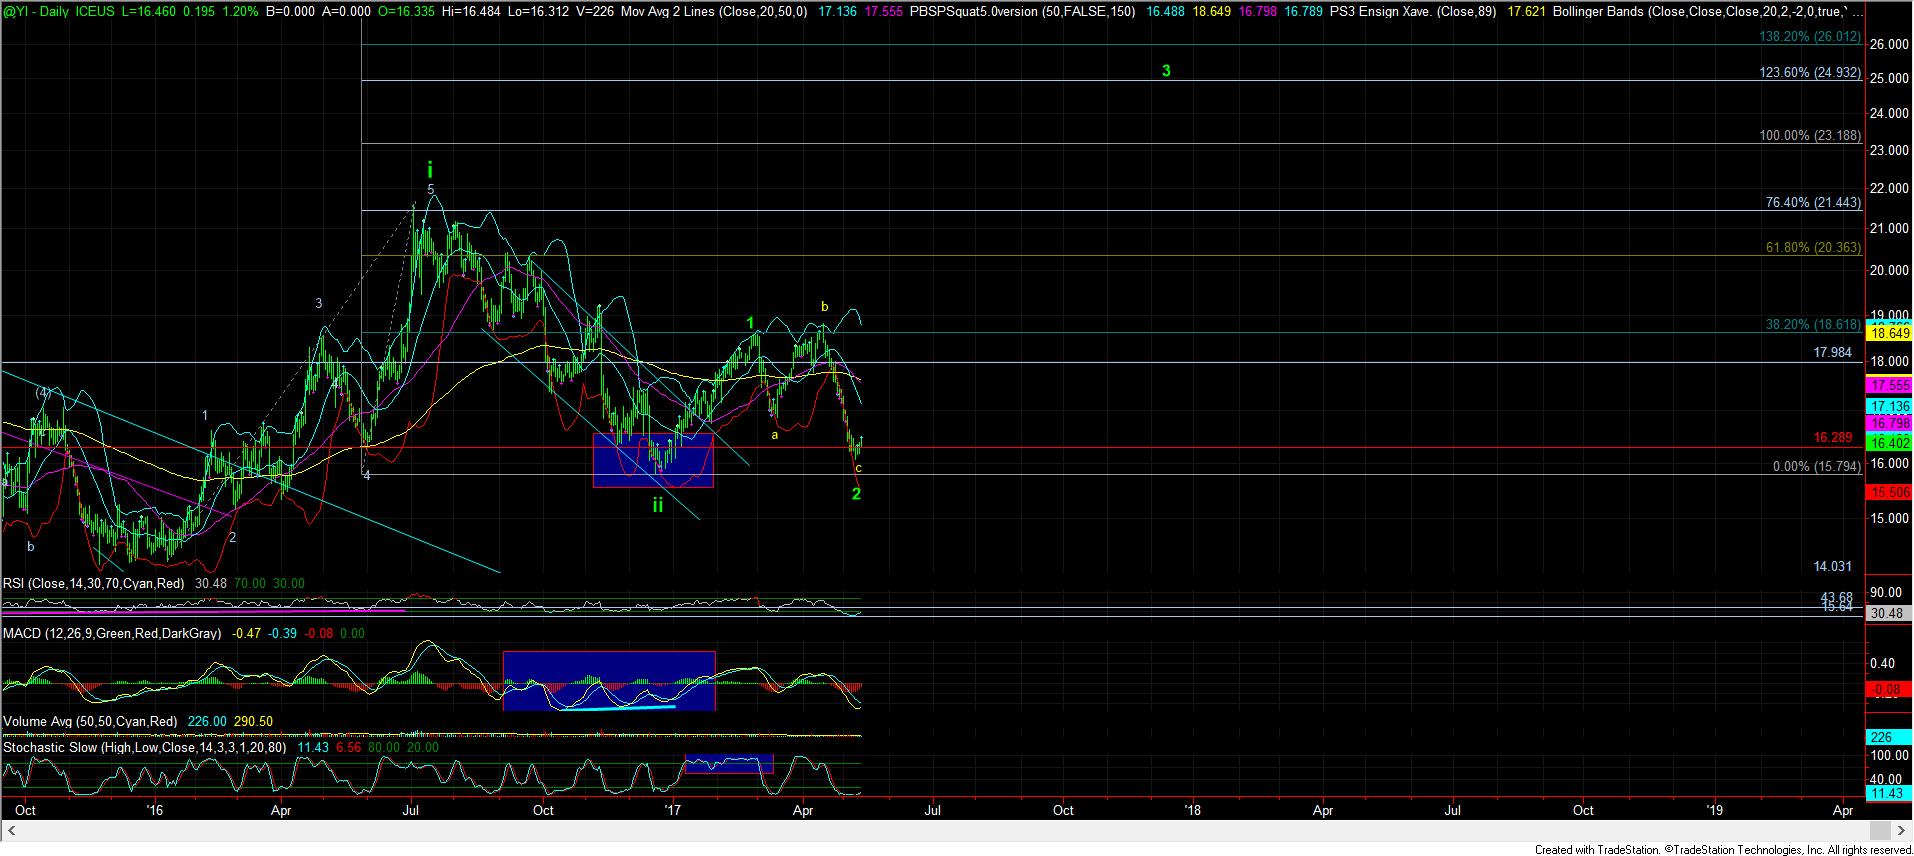Image resolution: width=1914 pixels, height=856 pixels.
Task: Select the green wave 3 label
Action: click(1166, 71)
